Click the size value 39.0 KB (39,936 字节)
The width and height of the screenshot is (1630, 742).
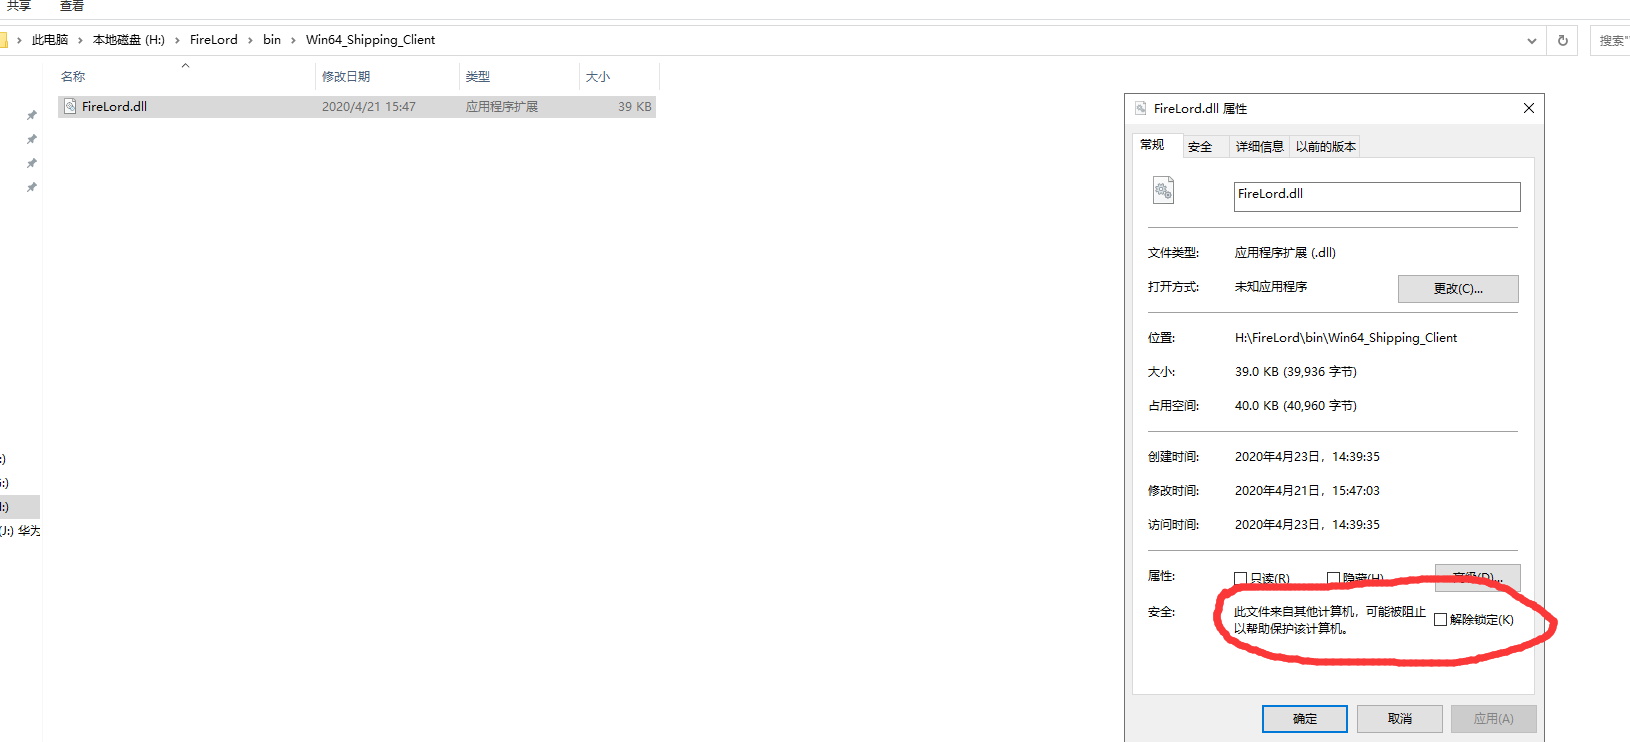click(1296, 372)
